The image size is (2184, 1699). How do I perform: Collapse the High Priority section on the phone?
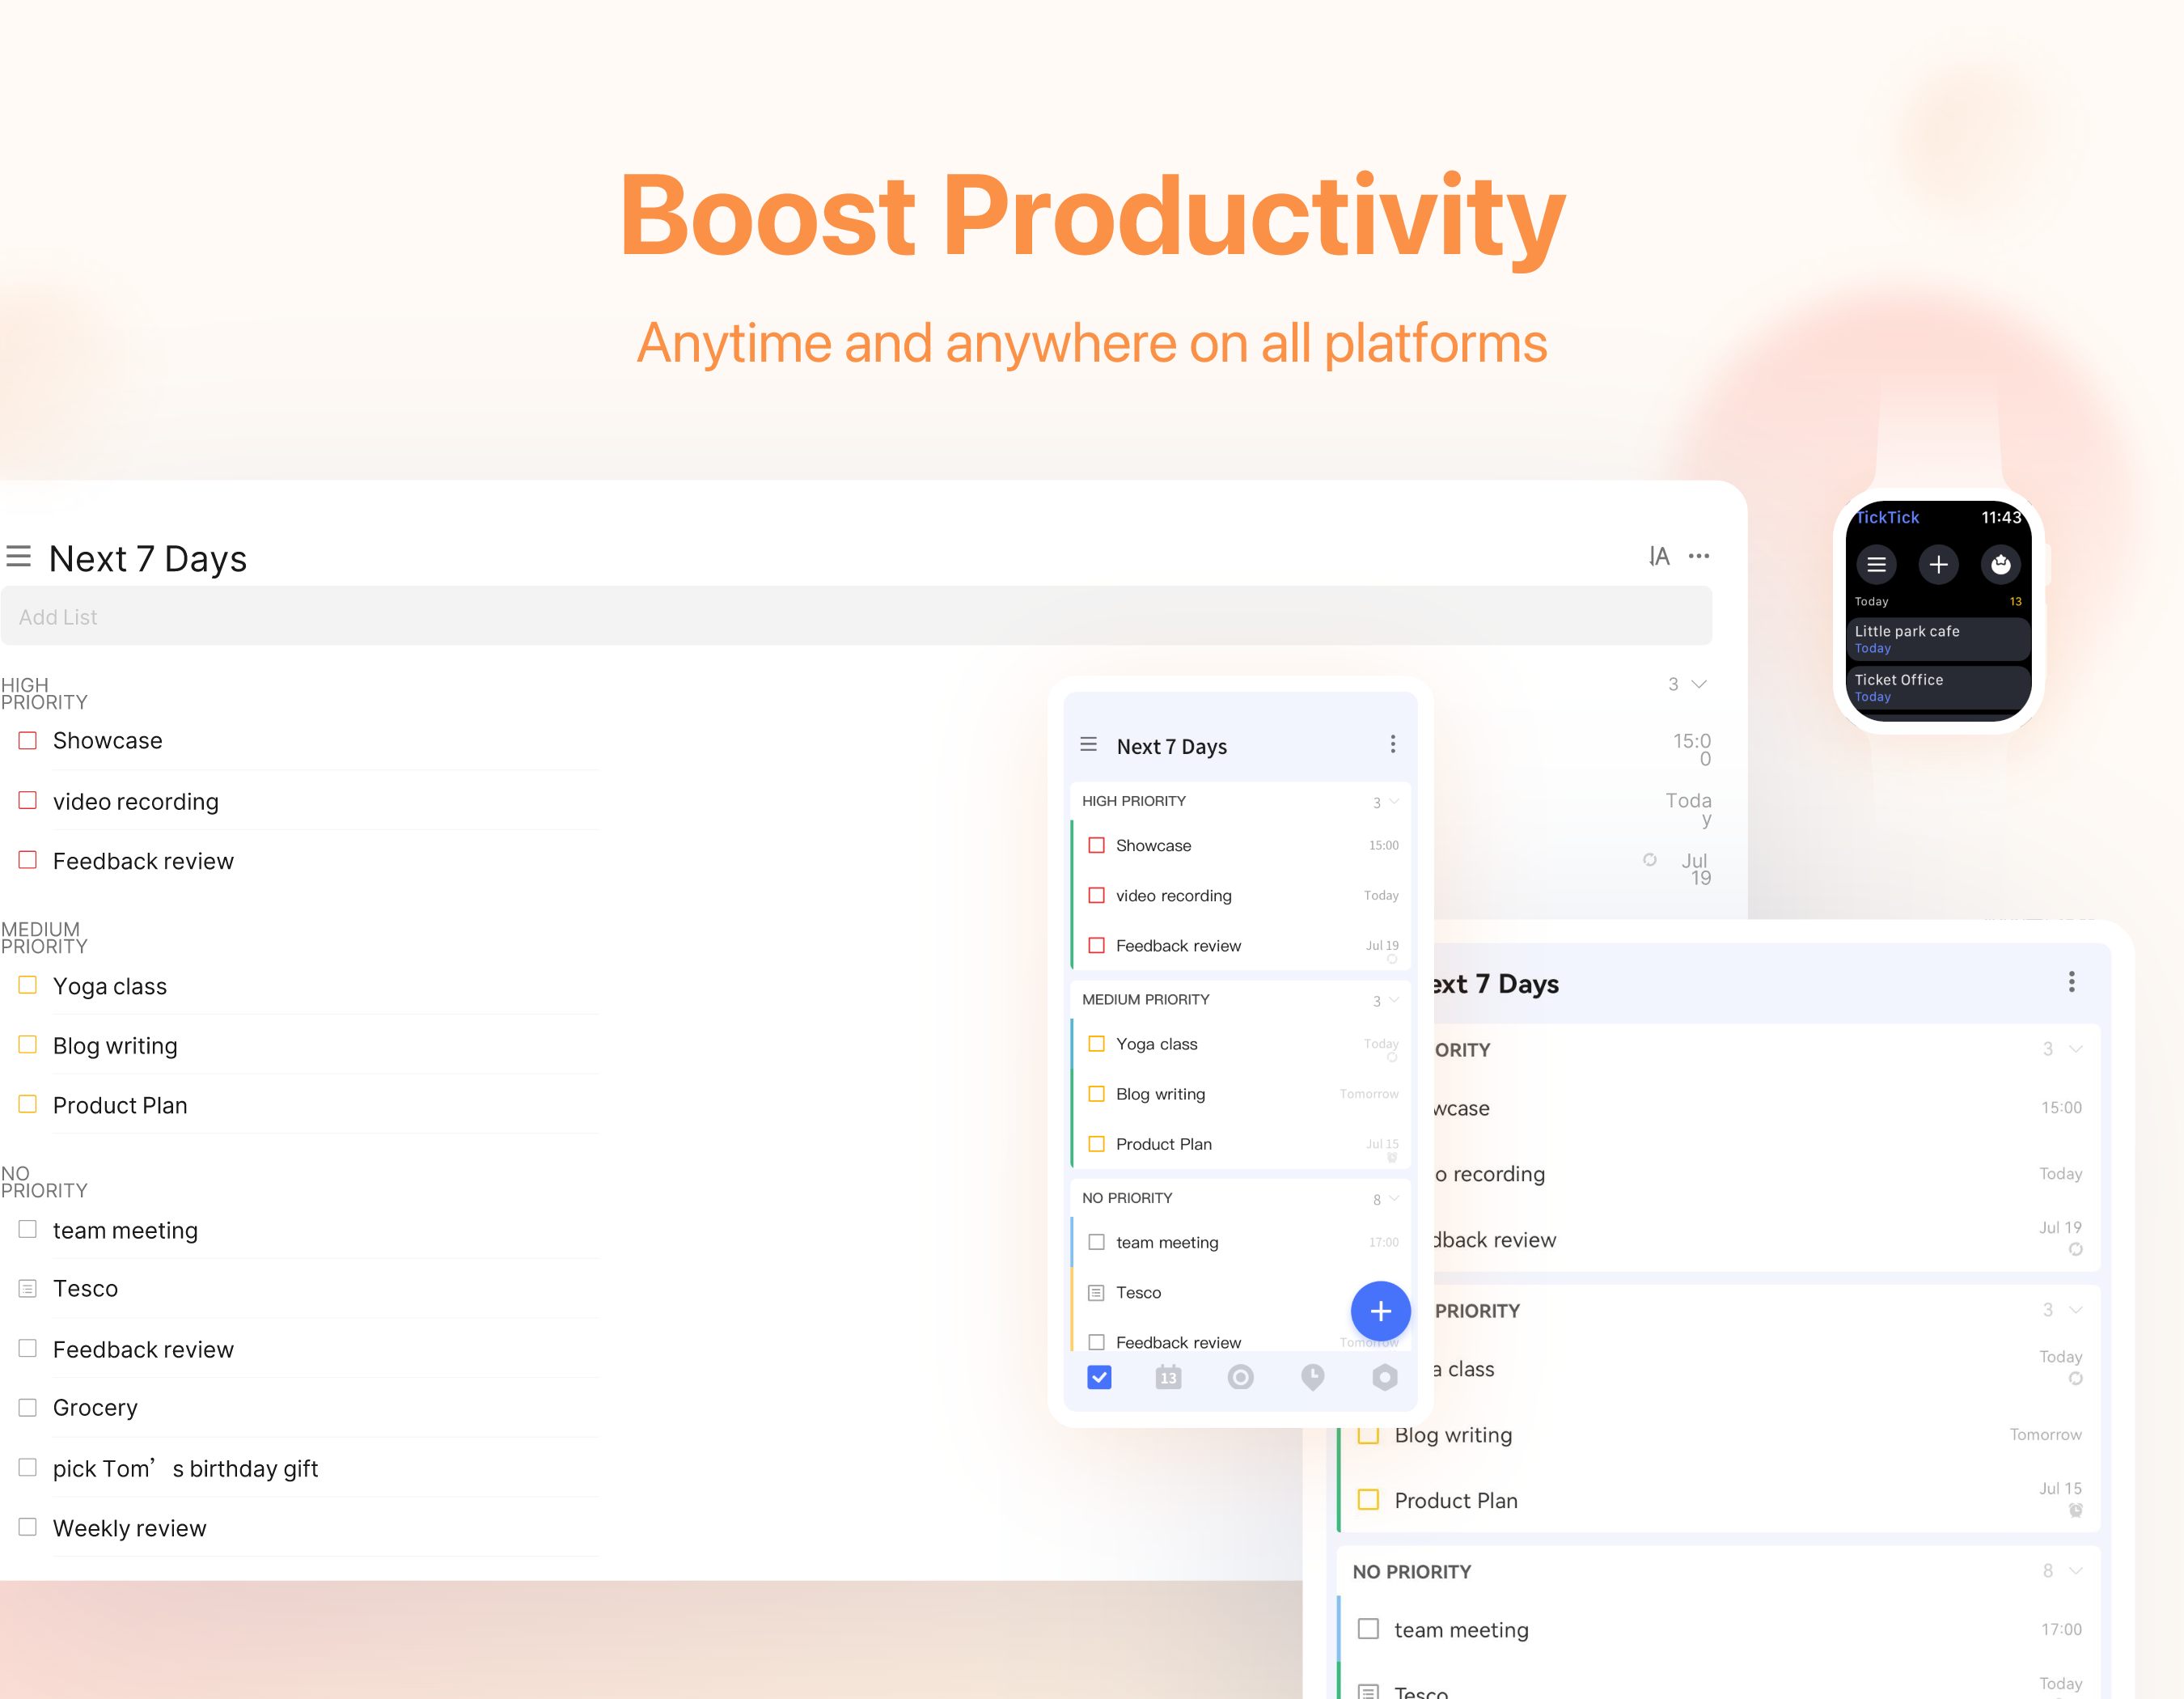coord(1394,801)
